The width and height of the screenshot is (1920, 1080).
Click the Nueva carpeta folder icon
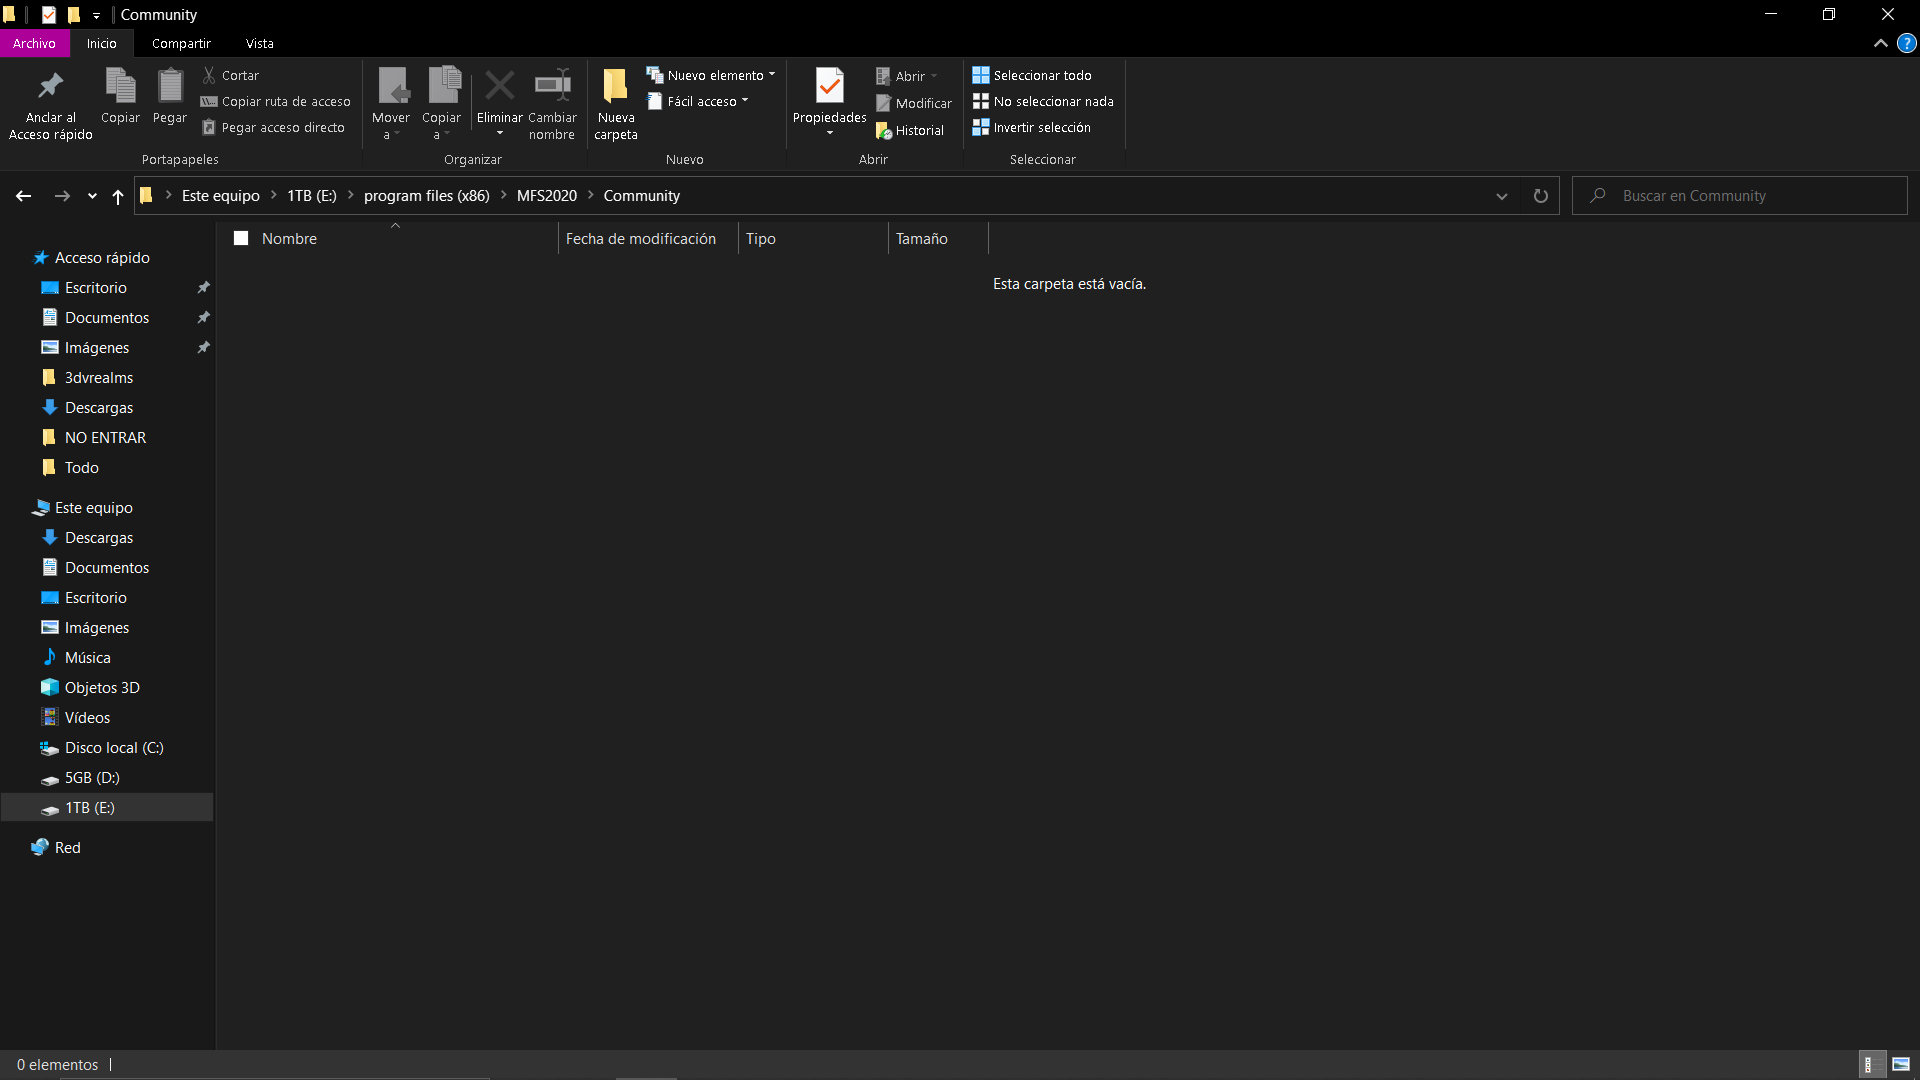[615, 87]
